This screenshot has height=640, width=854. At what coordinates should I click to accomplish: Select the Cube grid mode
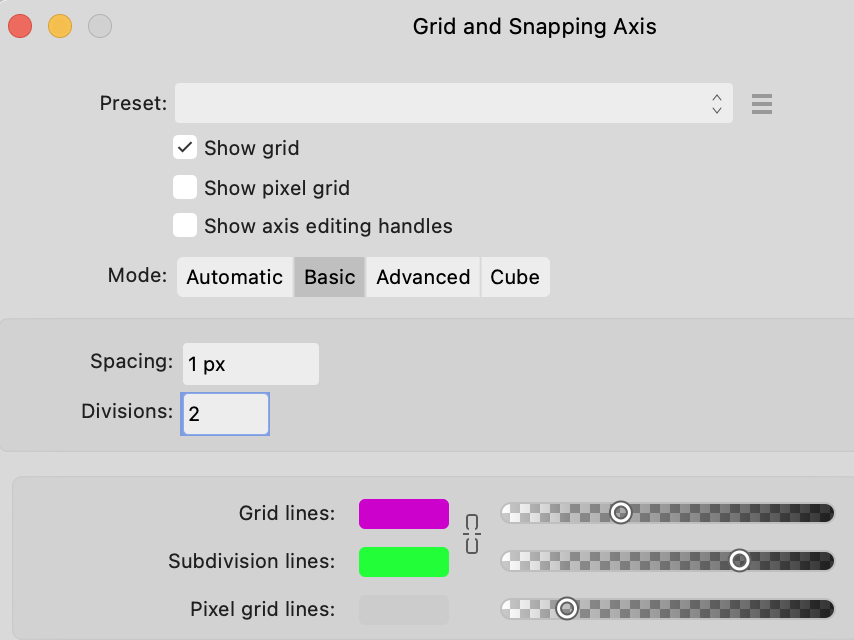[x=514, y=277]
